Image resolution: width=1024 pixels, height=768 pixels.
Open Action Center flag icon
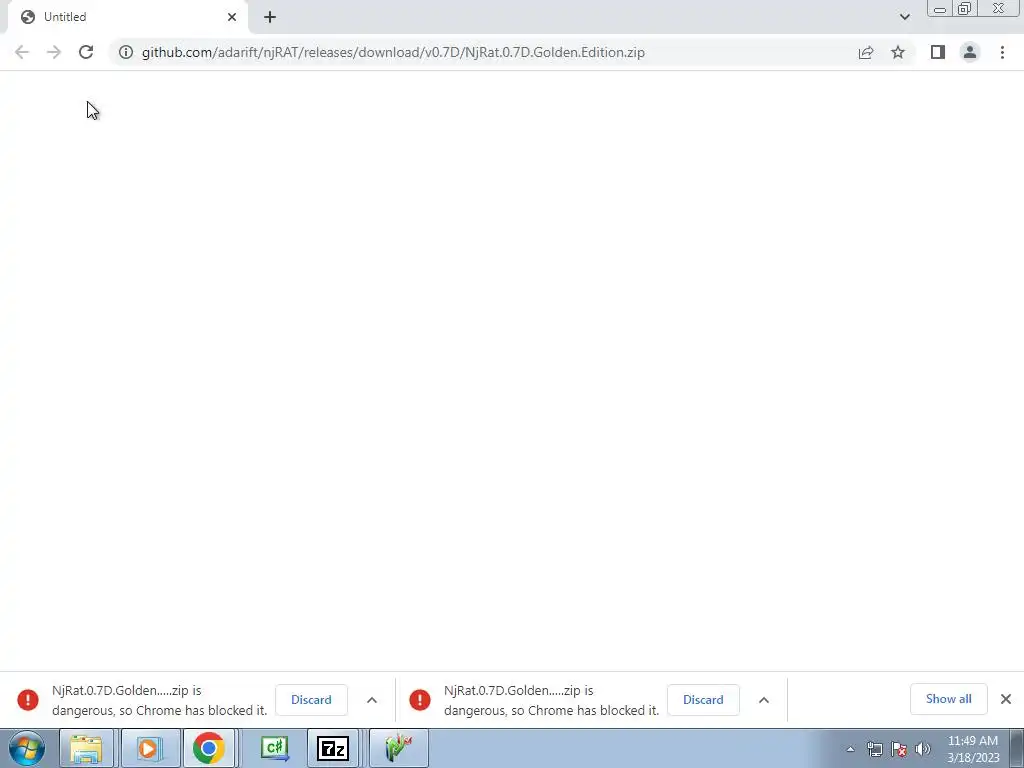click(x=899, y=749)
